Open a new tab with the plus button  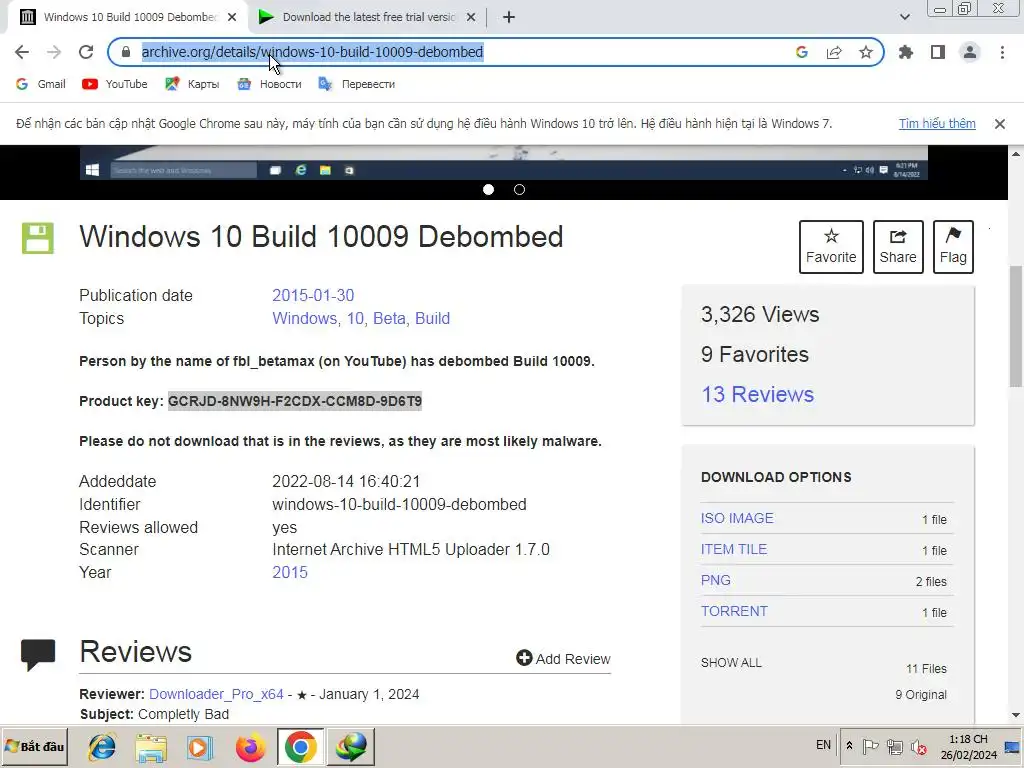tap(509, 17)
